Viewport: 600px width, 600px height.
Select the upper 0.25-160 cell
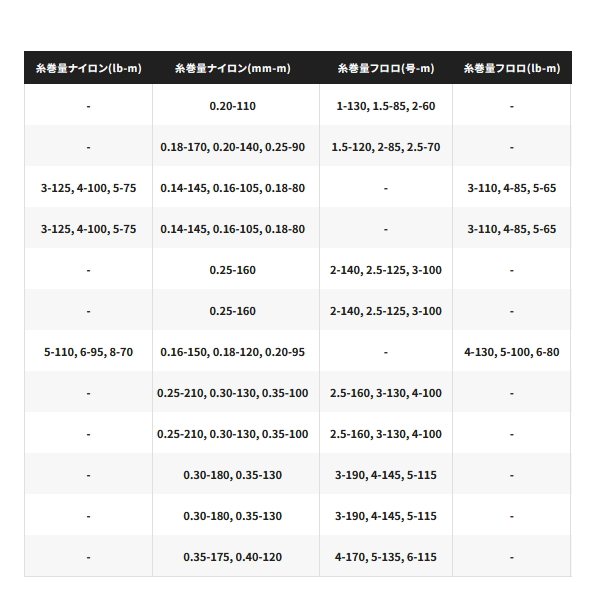232,270
